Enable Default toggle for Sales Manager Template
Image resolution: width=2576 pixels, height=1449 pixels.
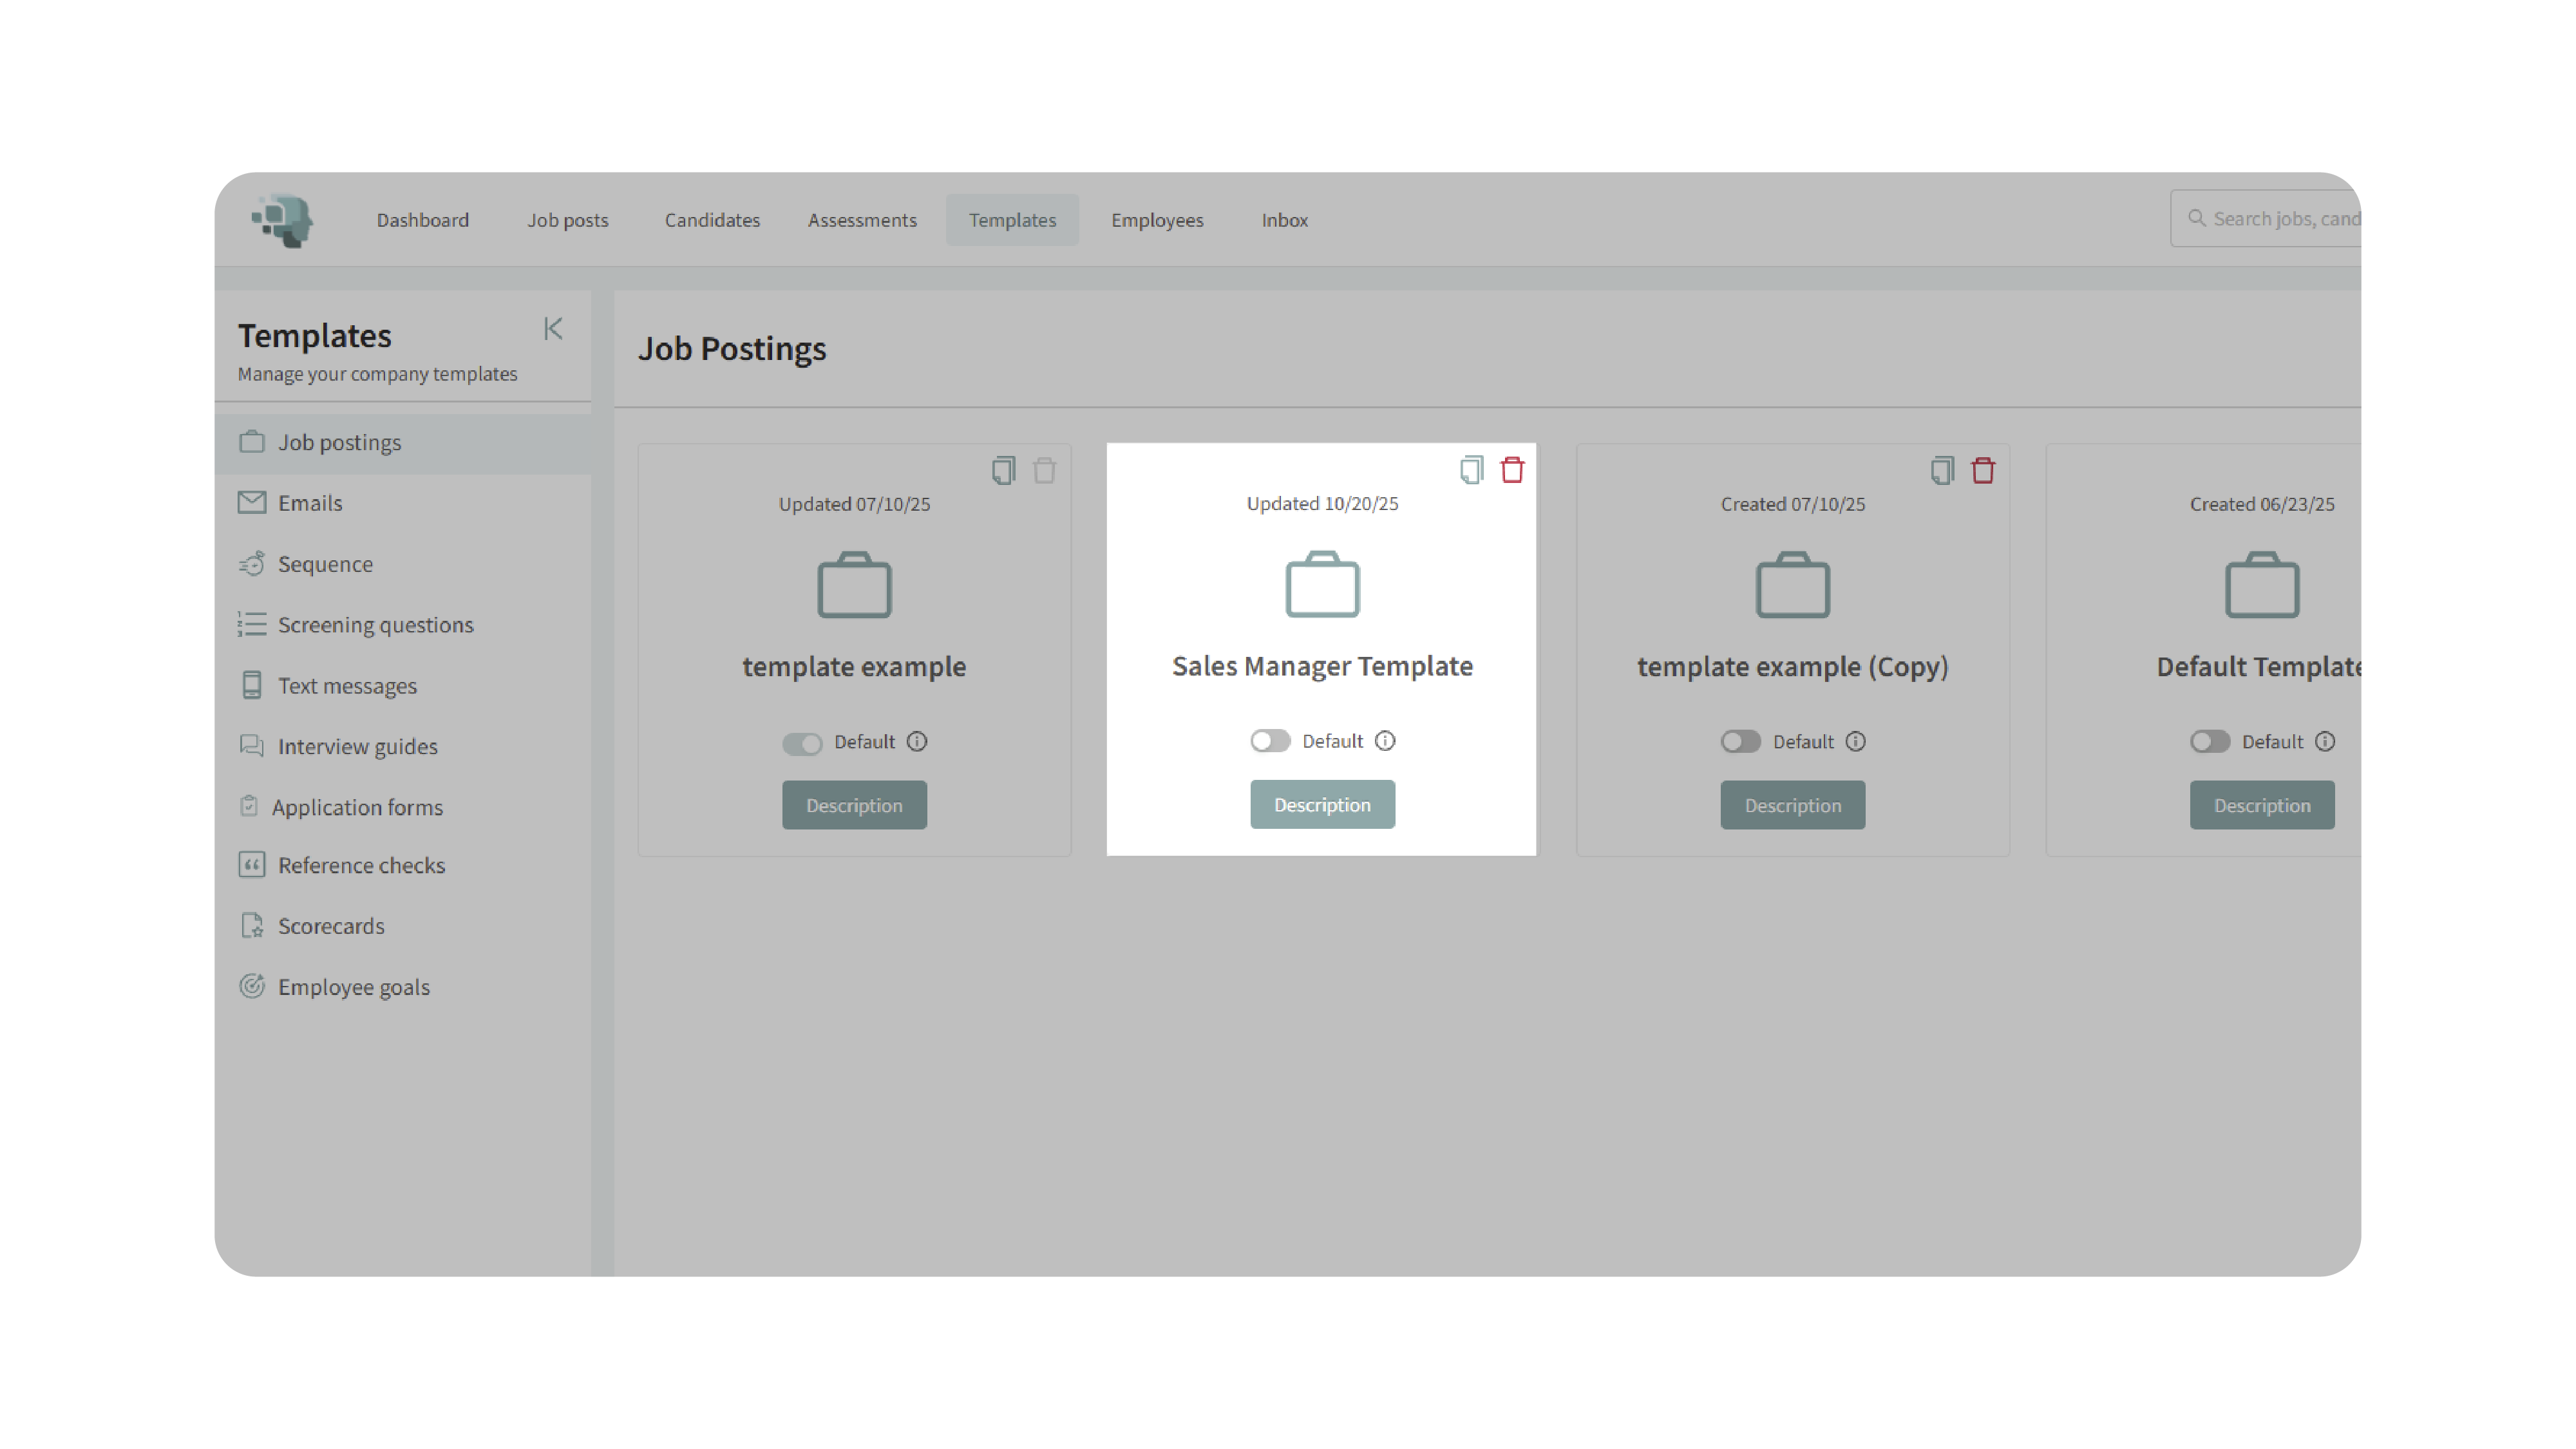[x=1270, y=741]
